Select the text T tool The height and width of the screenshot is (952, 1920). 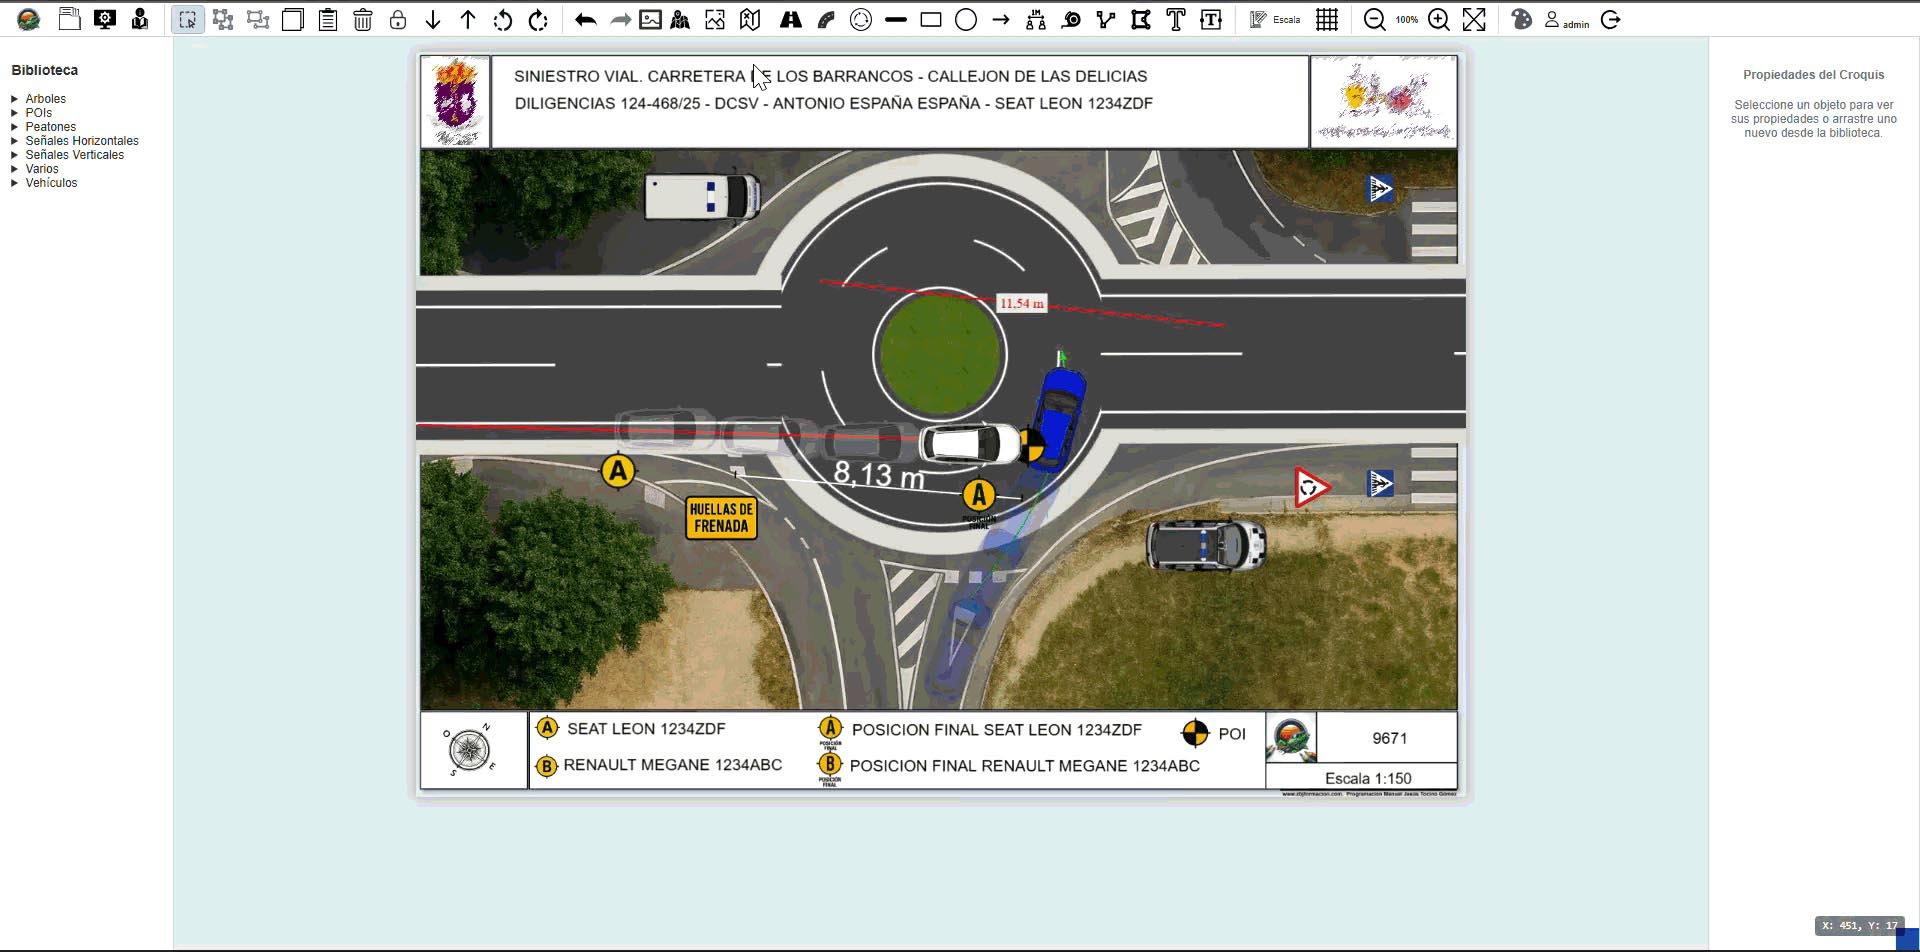tap(1176, 20)
